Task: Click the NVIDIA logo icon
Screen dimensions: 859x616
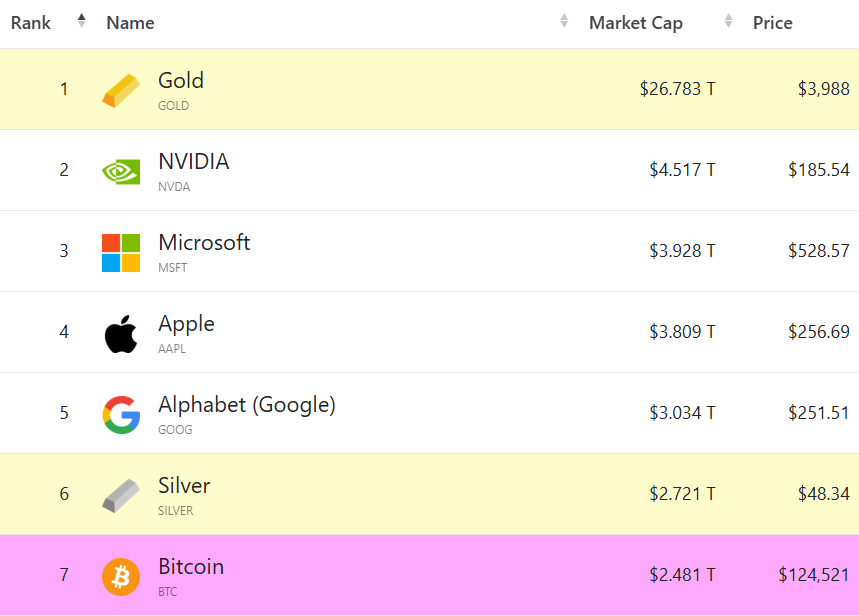Action: click(121, 171)
